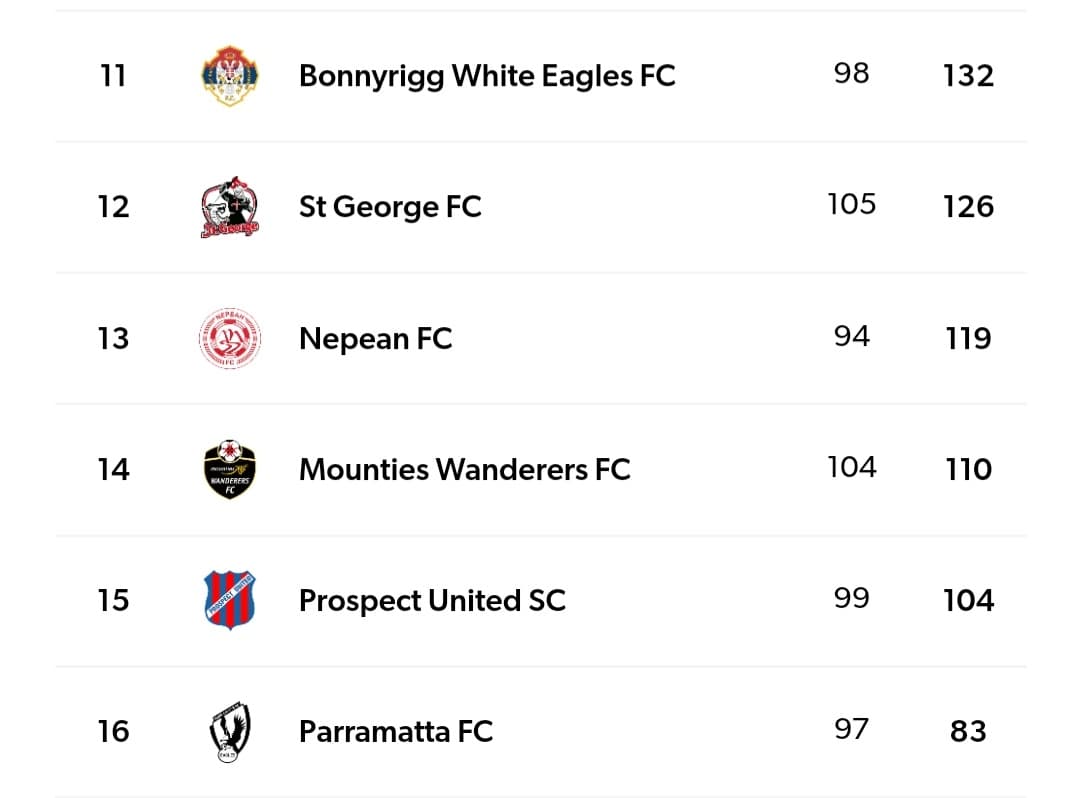Click the bold 132 points total
Image resolution: width=1080 pixels, height=798 pixels.
coord(968,75)
